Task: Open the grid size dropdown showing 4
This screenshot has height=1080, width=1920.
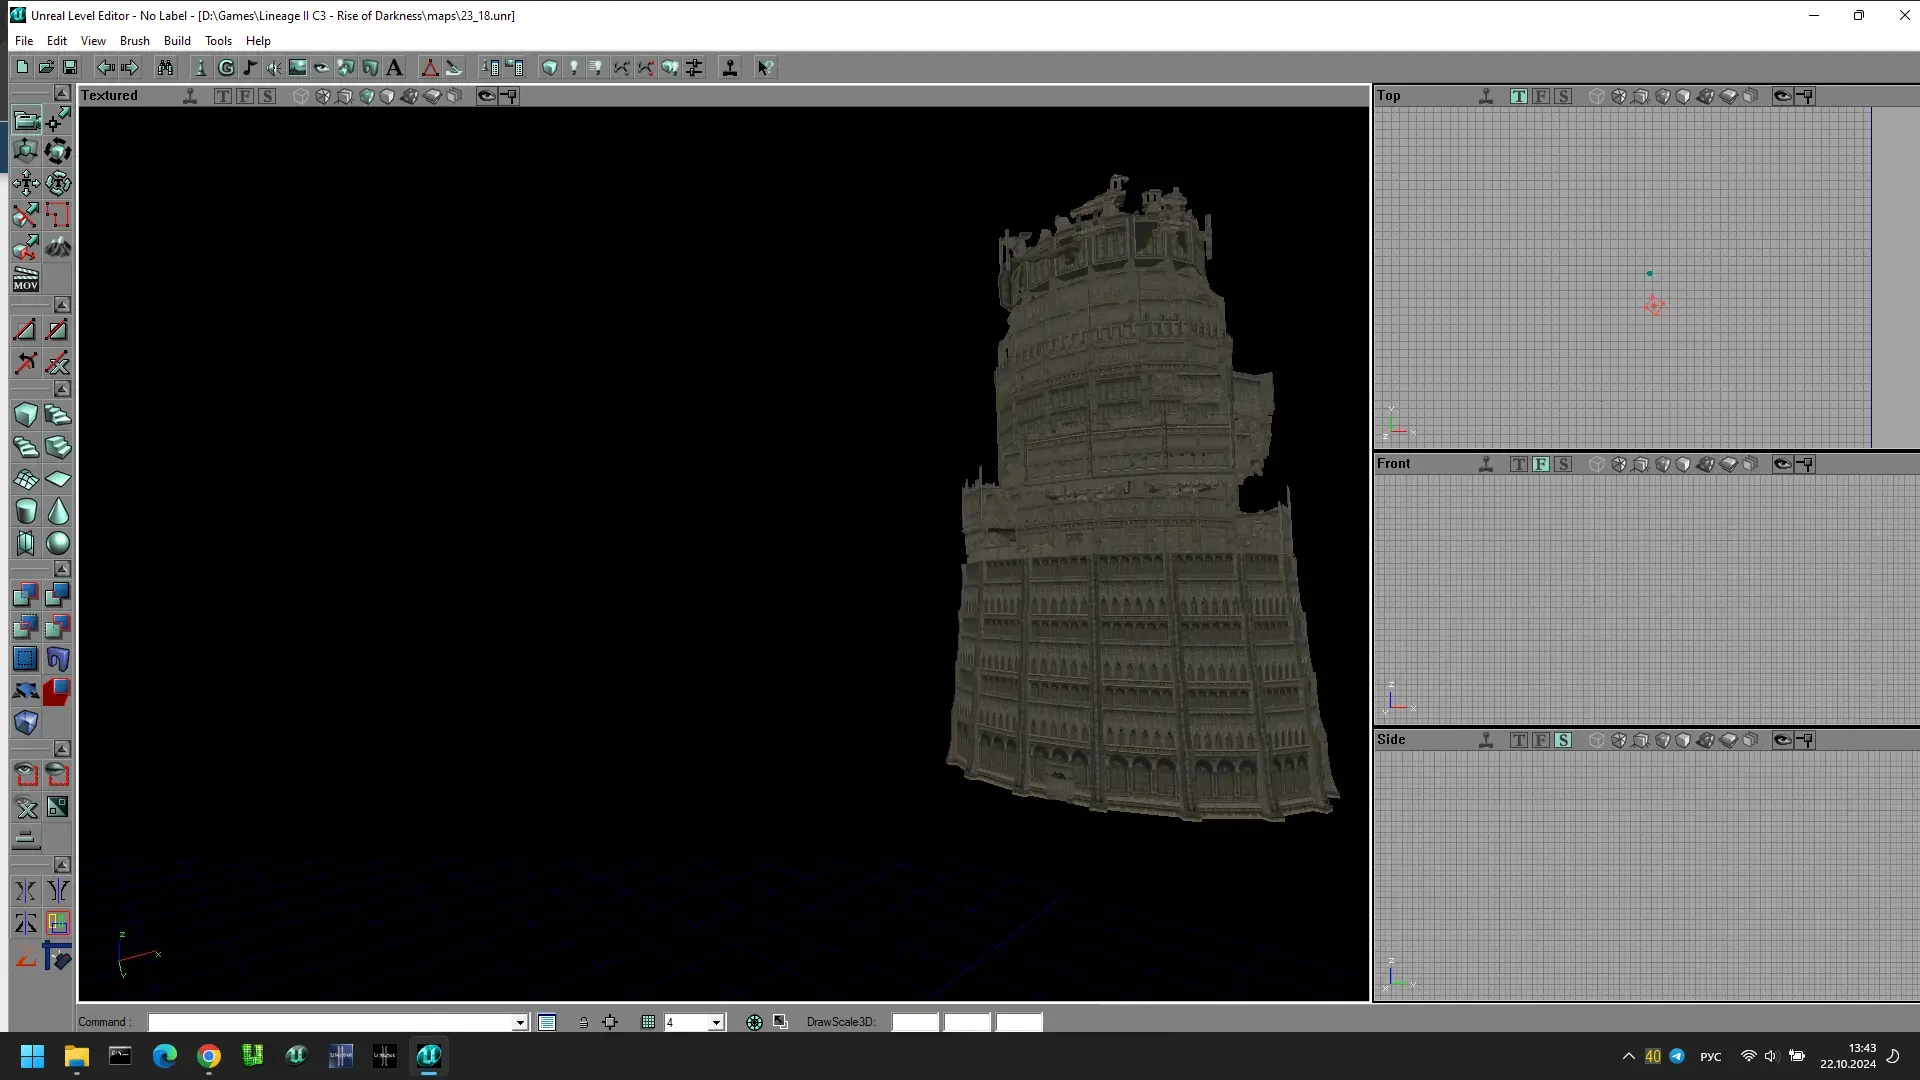Action: pos(716,1023)
